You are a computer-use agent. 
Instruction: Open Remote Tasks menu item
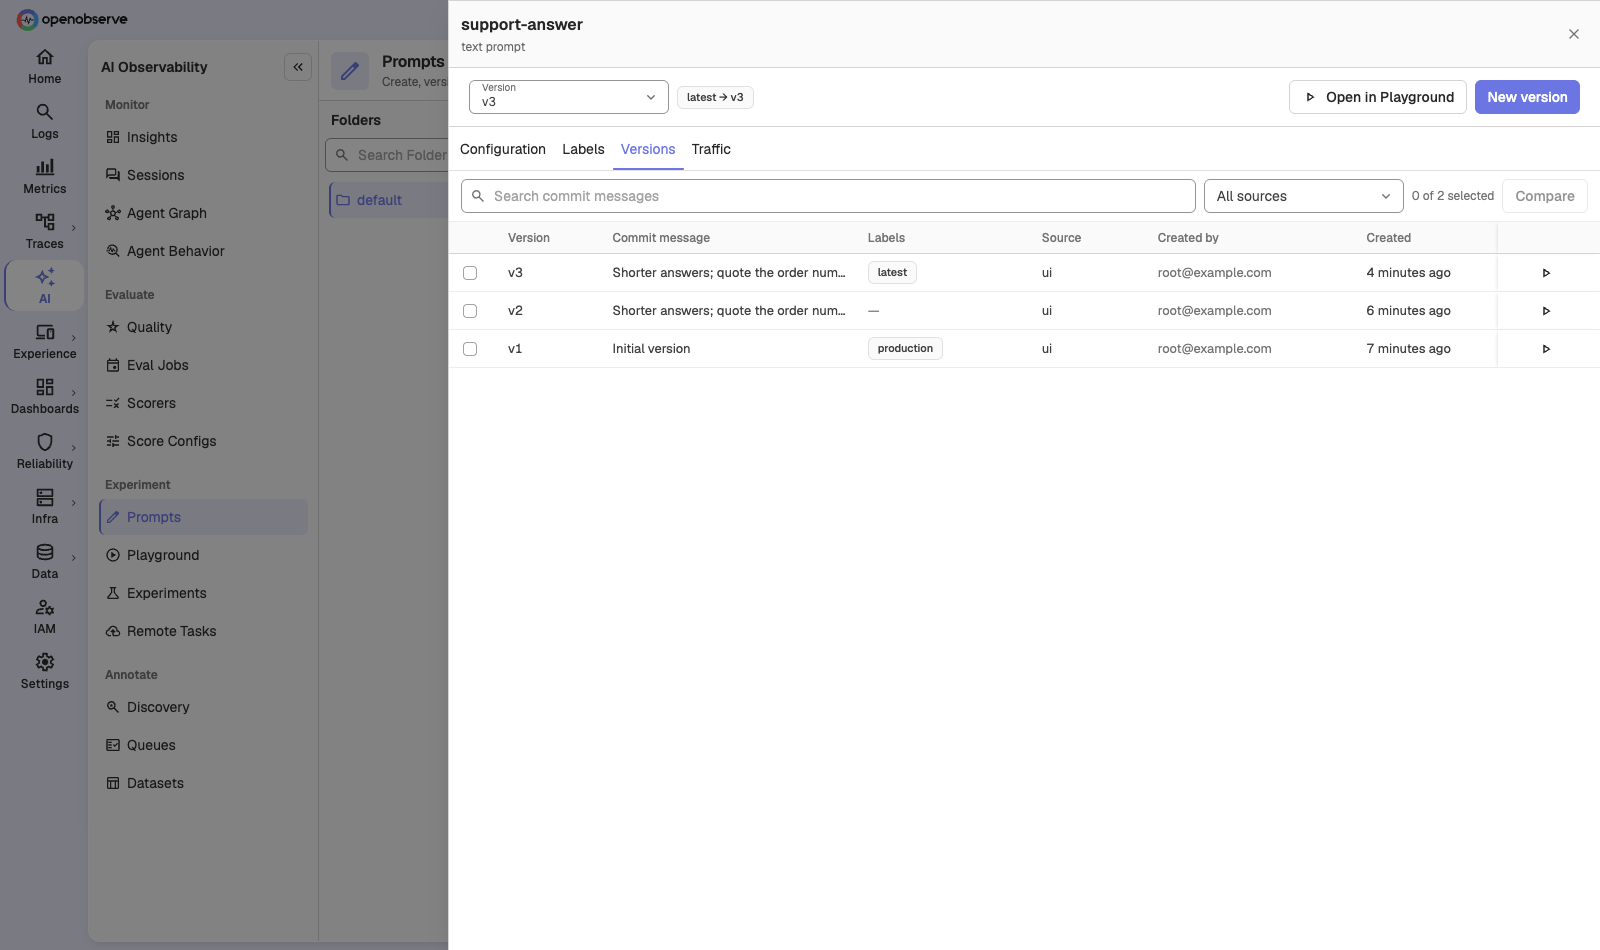click(x=203, y=631)
